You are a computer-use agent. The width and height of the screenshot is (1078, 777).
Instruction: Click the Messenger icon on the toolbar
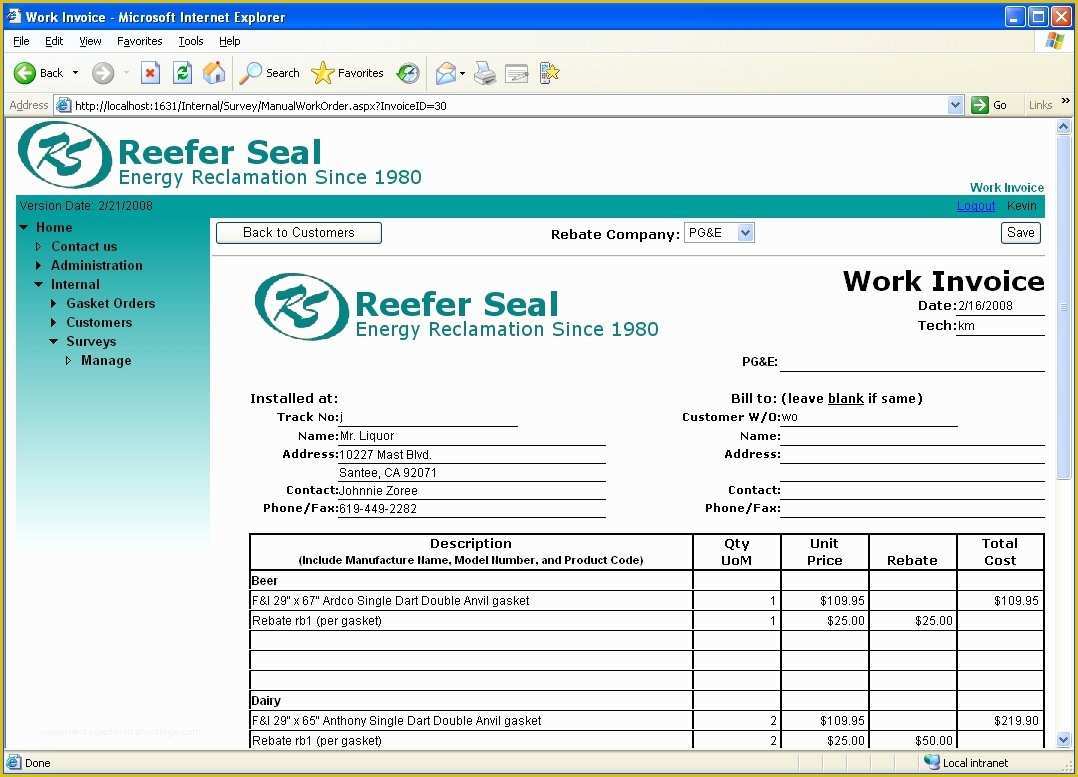548,73
